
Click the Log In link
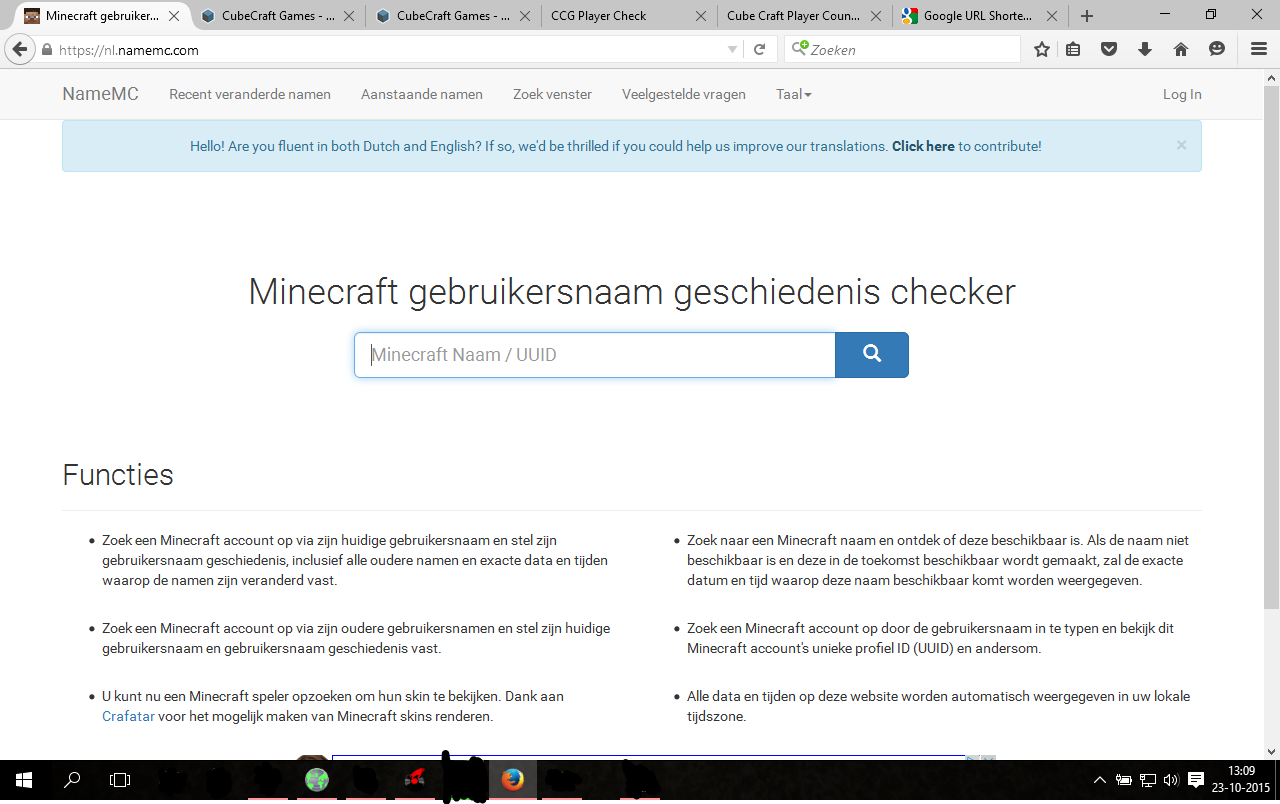(1182, 94)
